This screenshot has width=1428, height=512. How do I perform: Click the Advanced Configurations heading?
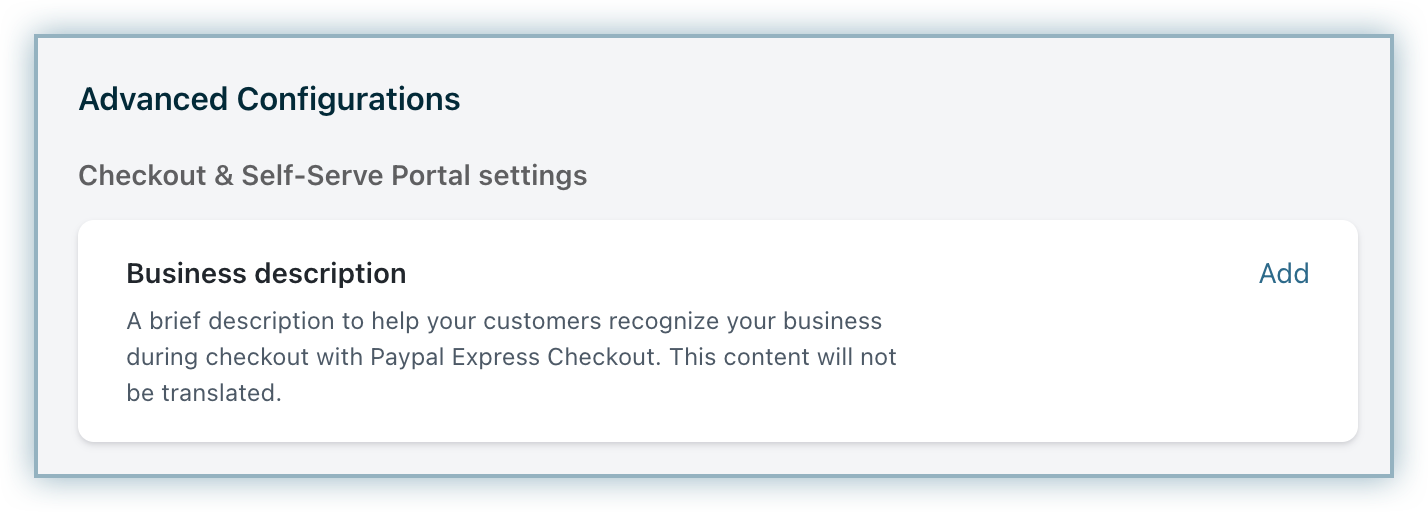pyautogui.click(x=269, y=100)
